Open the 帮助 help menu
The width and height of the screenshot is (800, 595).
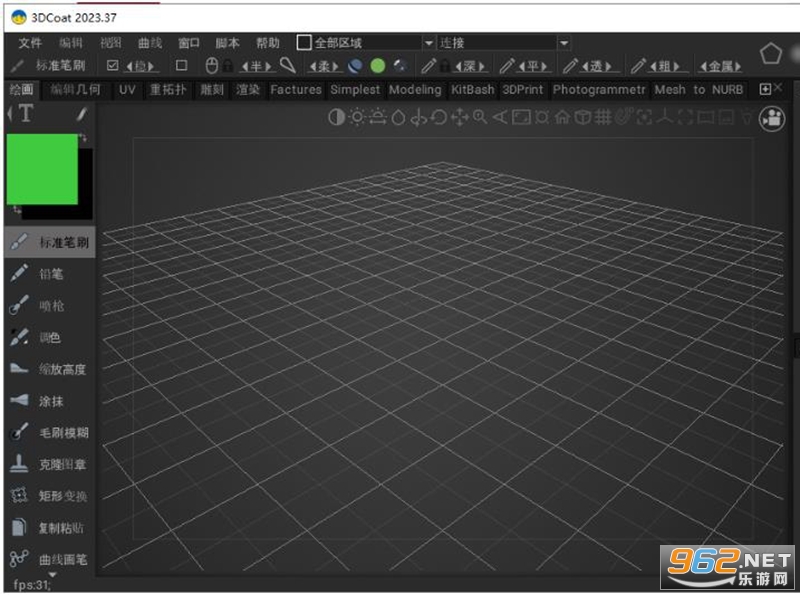click(268, 43)
